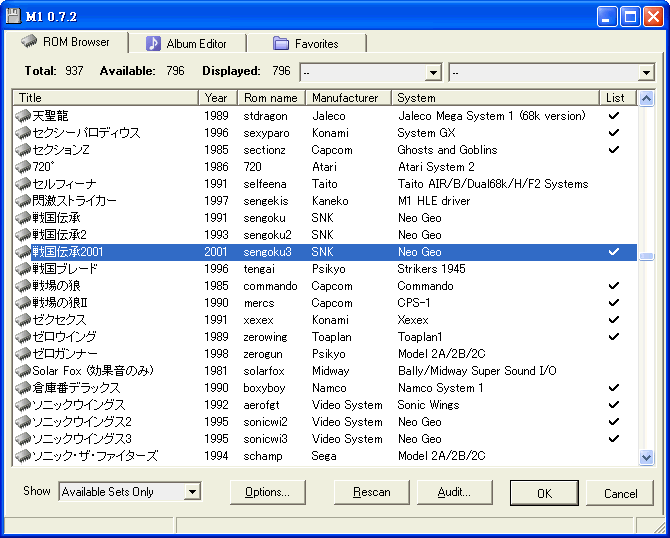Click the Jaleco Mega System 1 system cell
The width and height of the screenshot is (670, 538).
click(491, 116)
